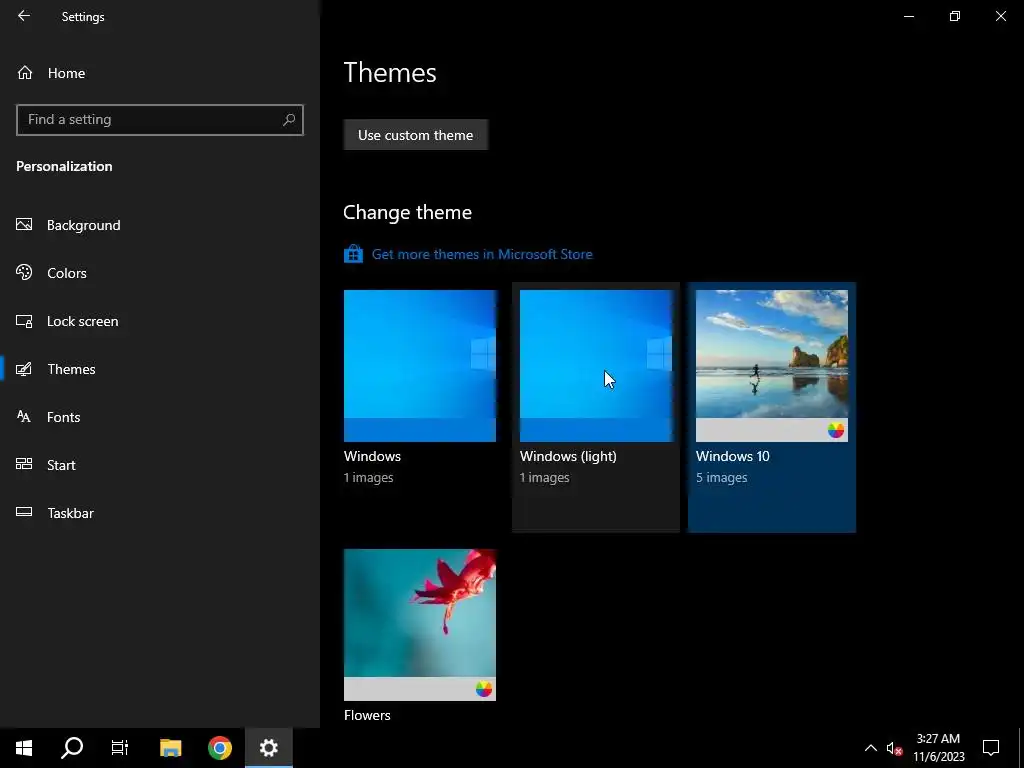Click the muted volume tray icon
The image size is (1024, 768).
894,748
